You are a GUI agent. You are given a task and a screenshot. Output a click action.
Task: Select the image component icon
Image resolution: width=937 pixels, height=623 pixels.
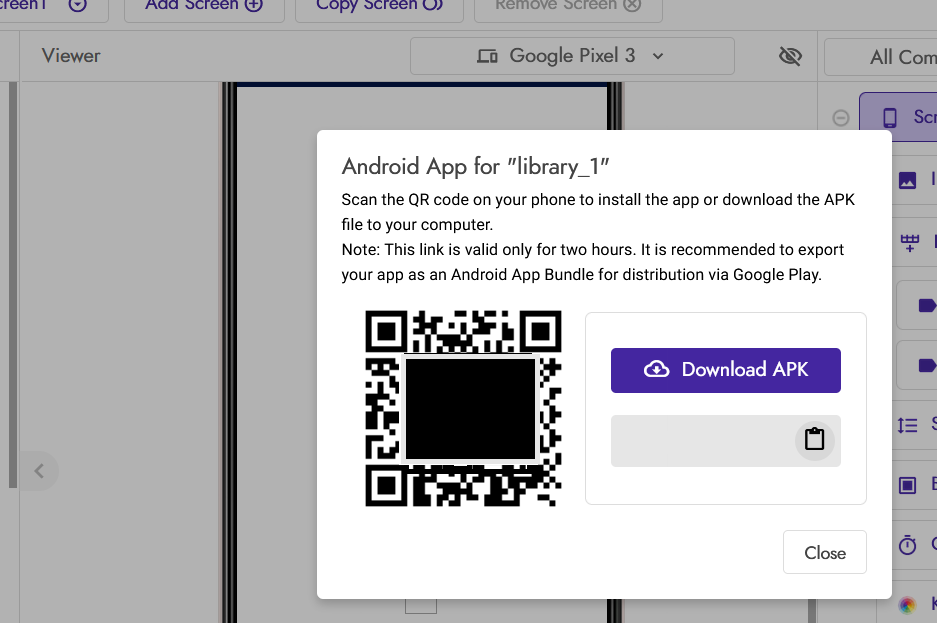point(907,180)
